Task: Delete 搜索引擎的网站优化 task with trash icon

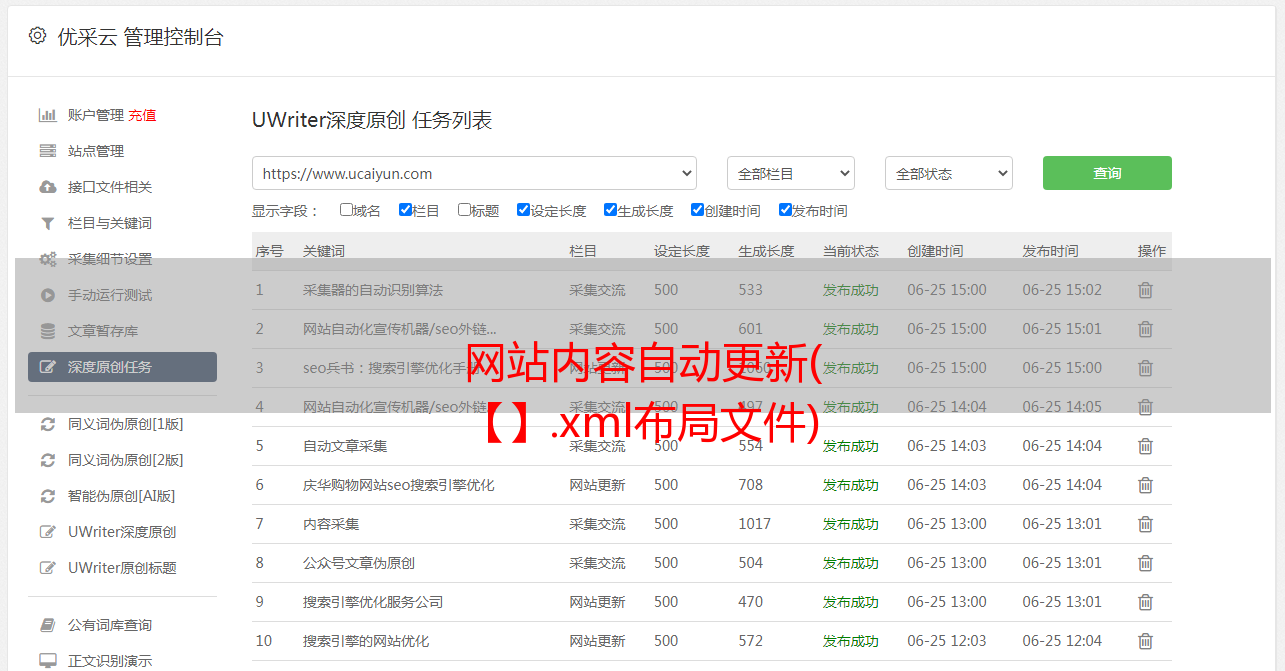Action: coord(1146,641)
